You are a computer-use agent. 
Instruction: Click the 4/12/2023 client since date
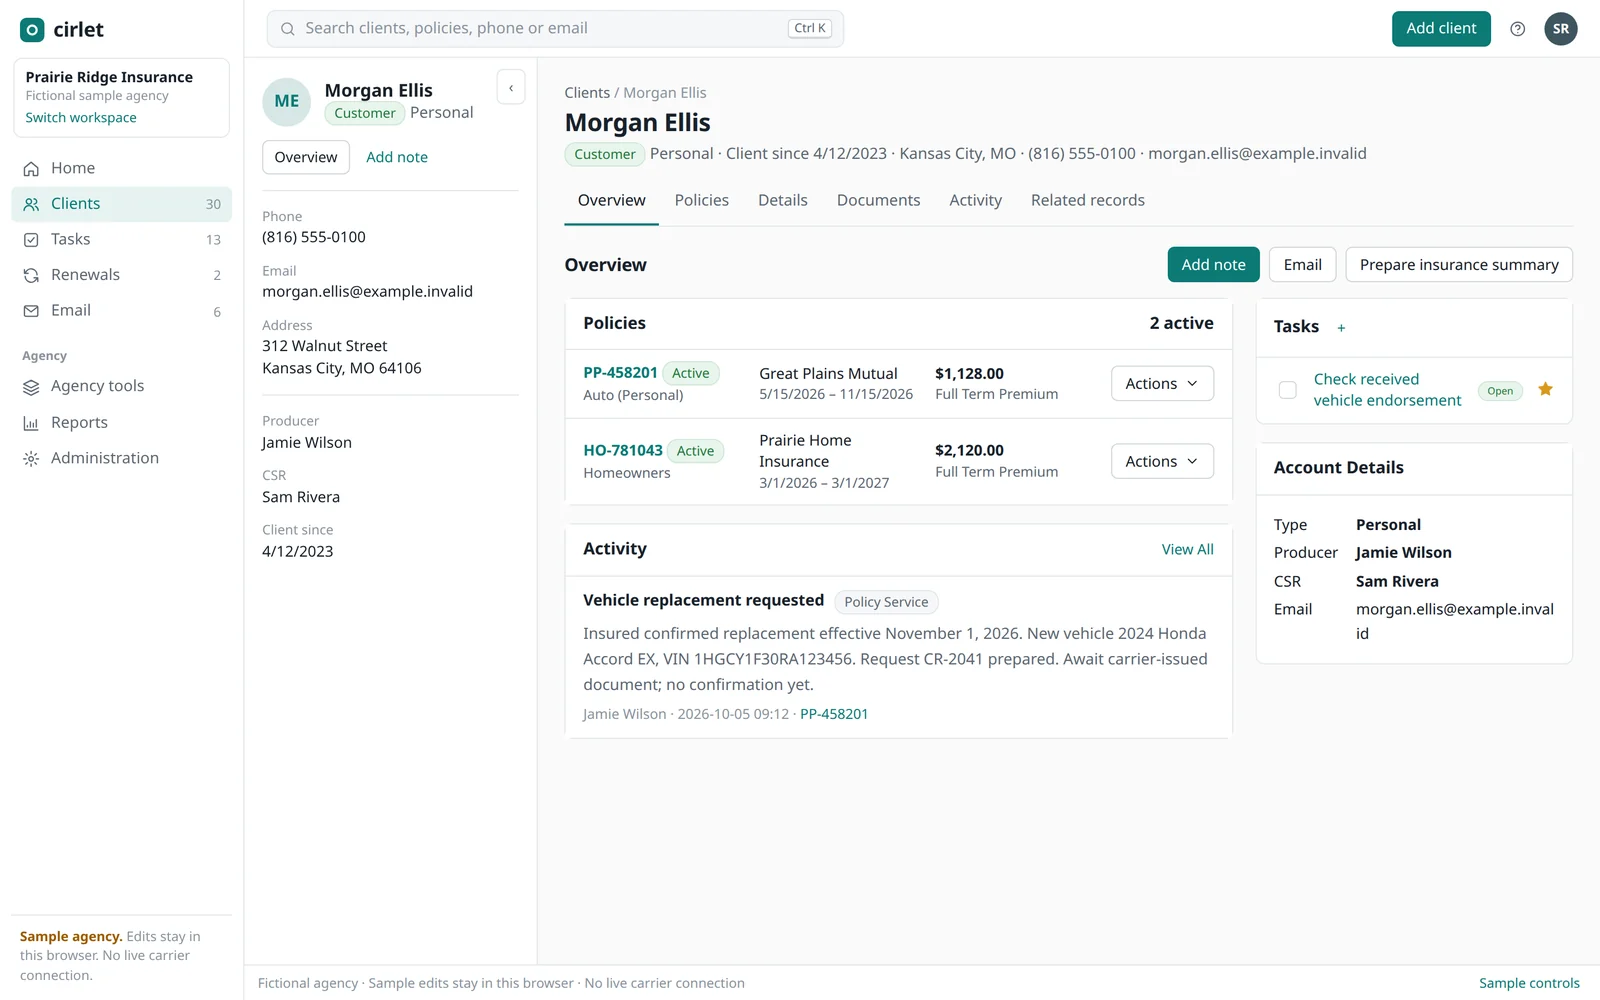point(298,552)
